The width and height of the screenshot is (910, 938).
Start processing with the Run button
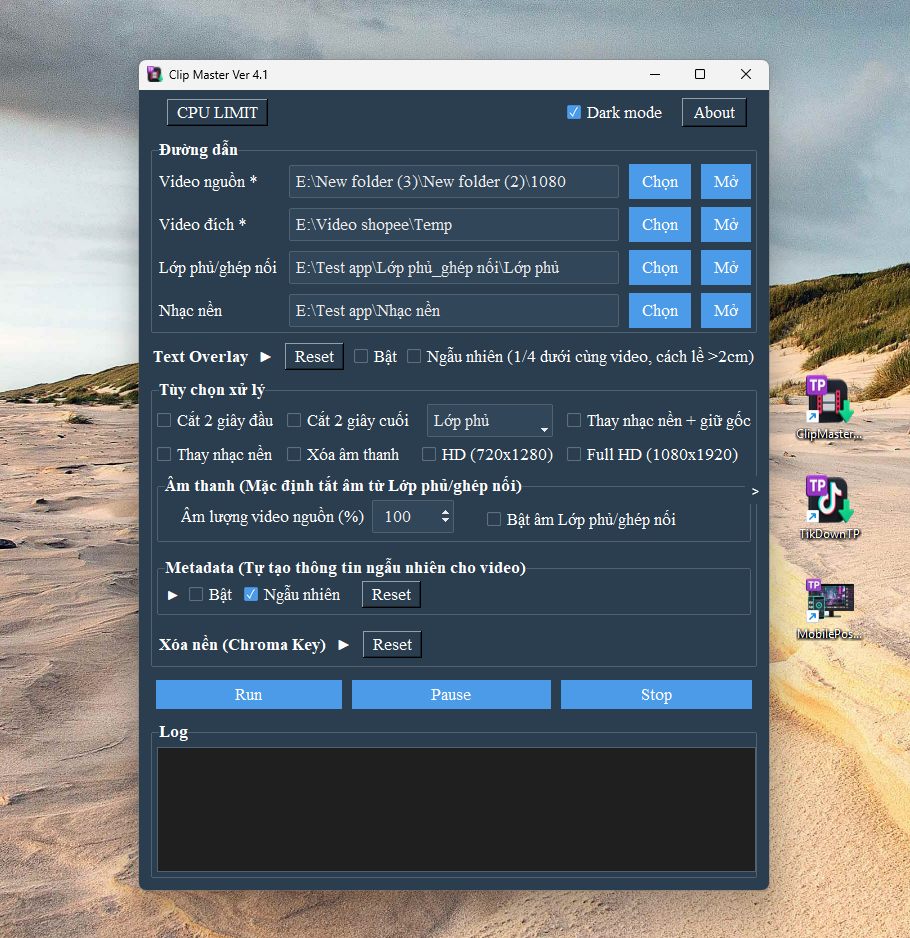[247, 694]
